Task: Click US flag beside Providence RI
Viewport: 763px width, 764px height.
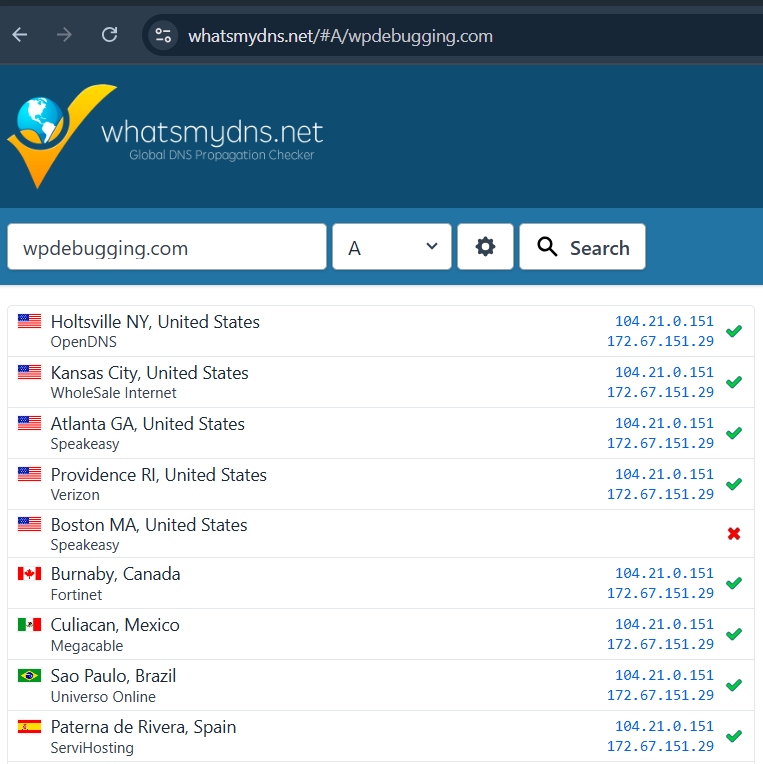Action: (29, 474)
